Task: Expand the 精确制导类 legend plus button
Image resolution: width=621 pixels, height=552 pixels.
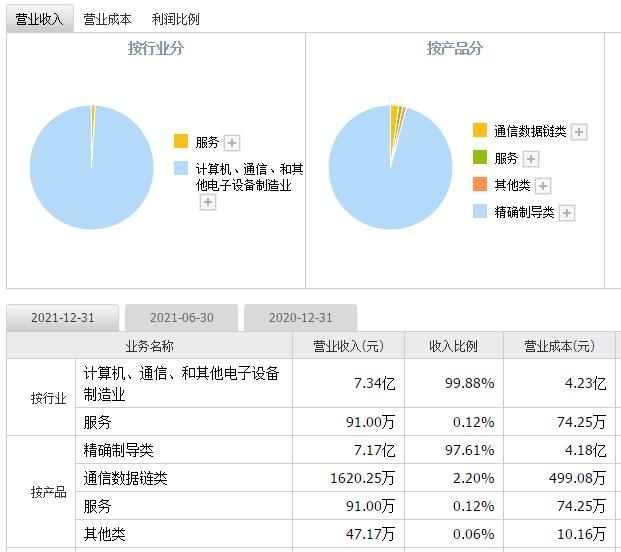Action: (x=567, y=213)
